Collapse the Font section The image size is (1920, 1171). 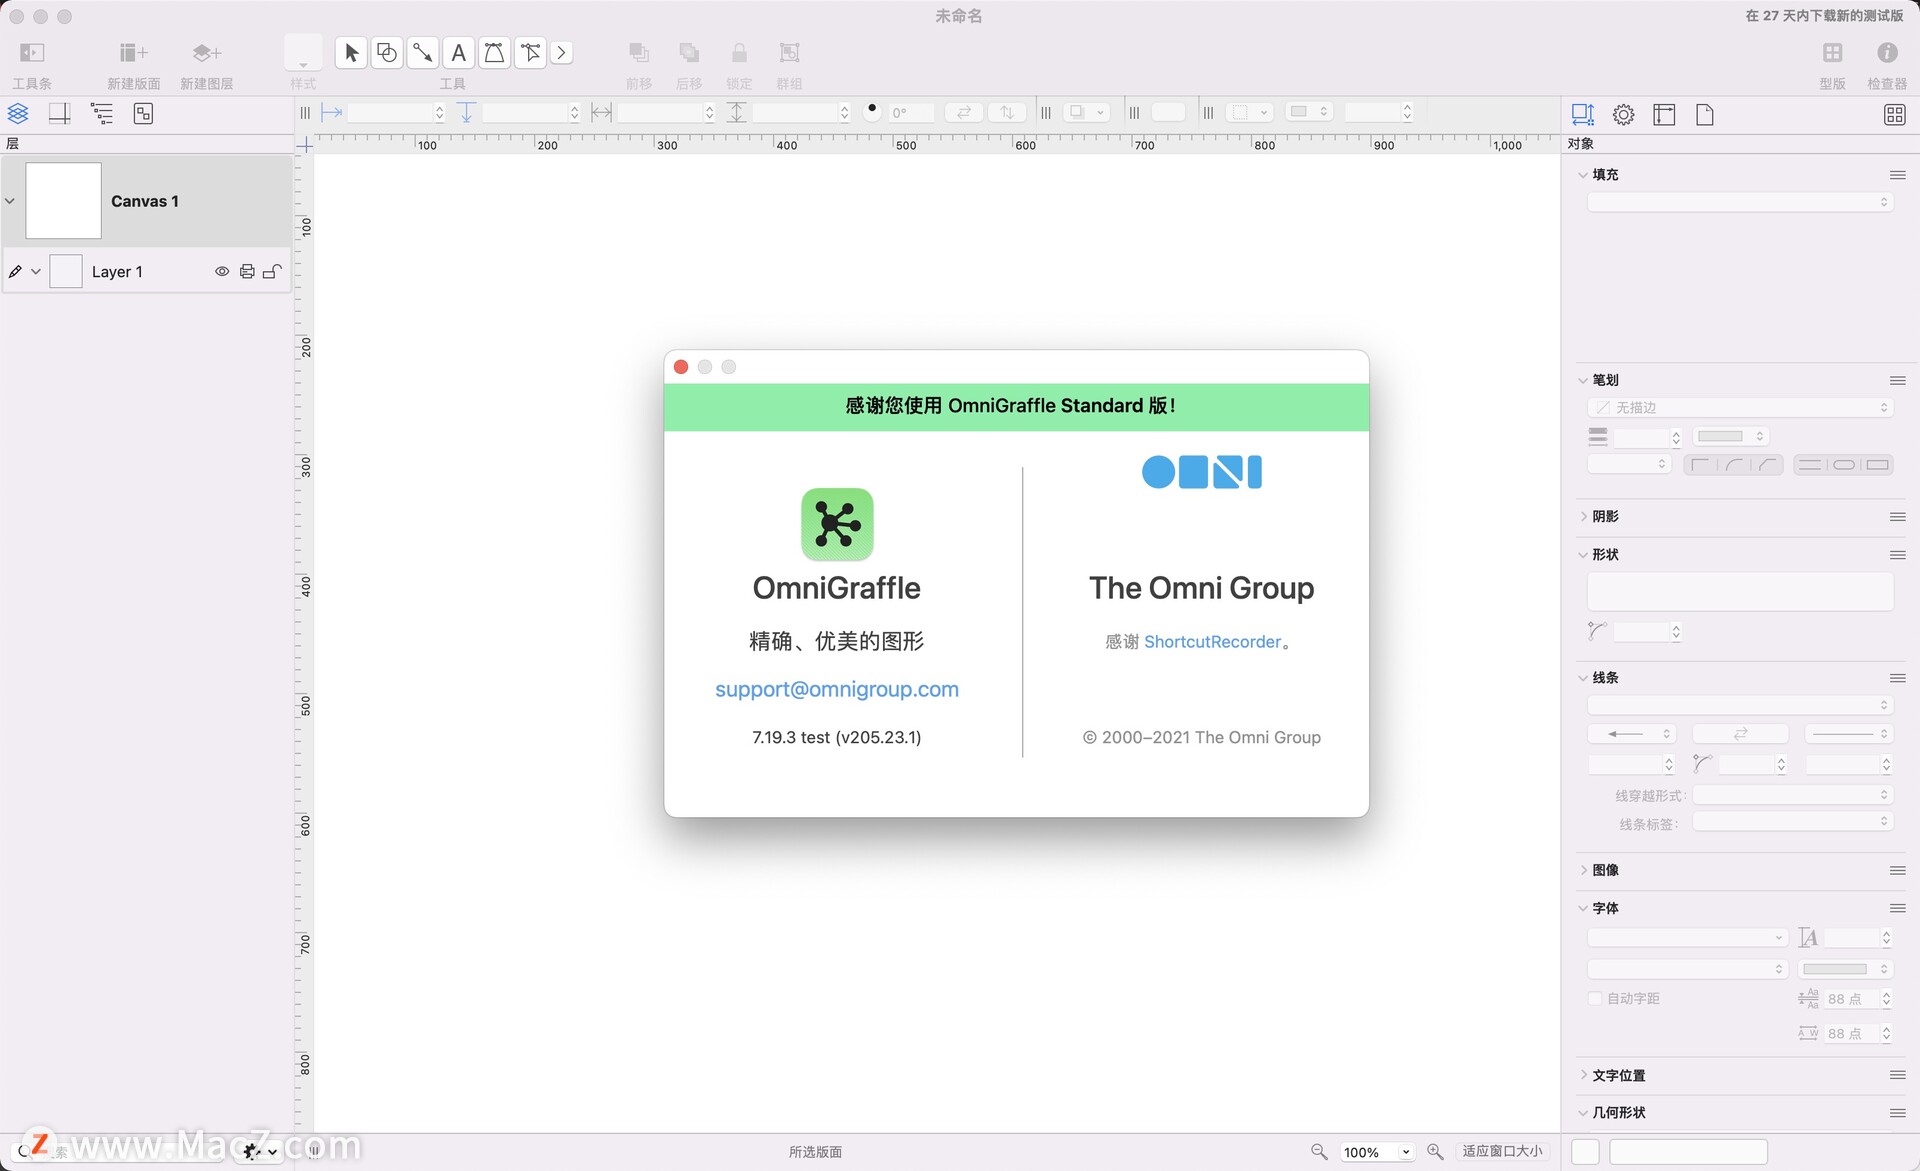(x=1582, y=909)
